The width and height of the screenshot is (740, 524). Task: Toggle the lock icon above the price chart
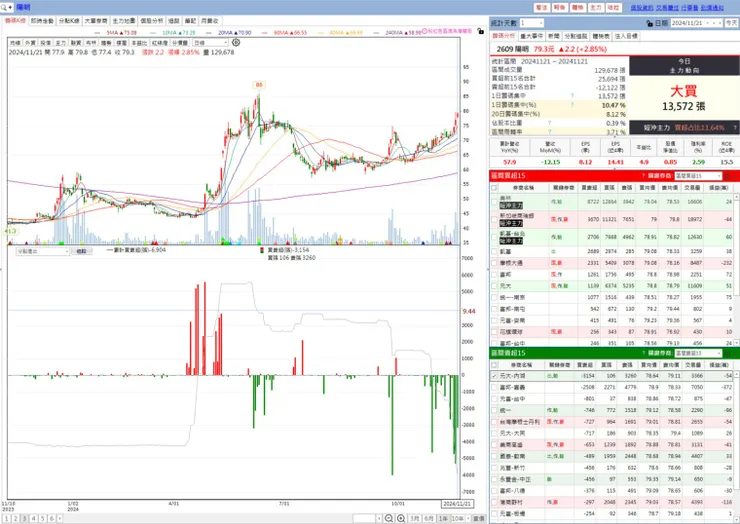click(480, 31)
